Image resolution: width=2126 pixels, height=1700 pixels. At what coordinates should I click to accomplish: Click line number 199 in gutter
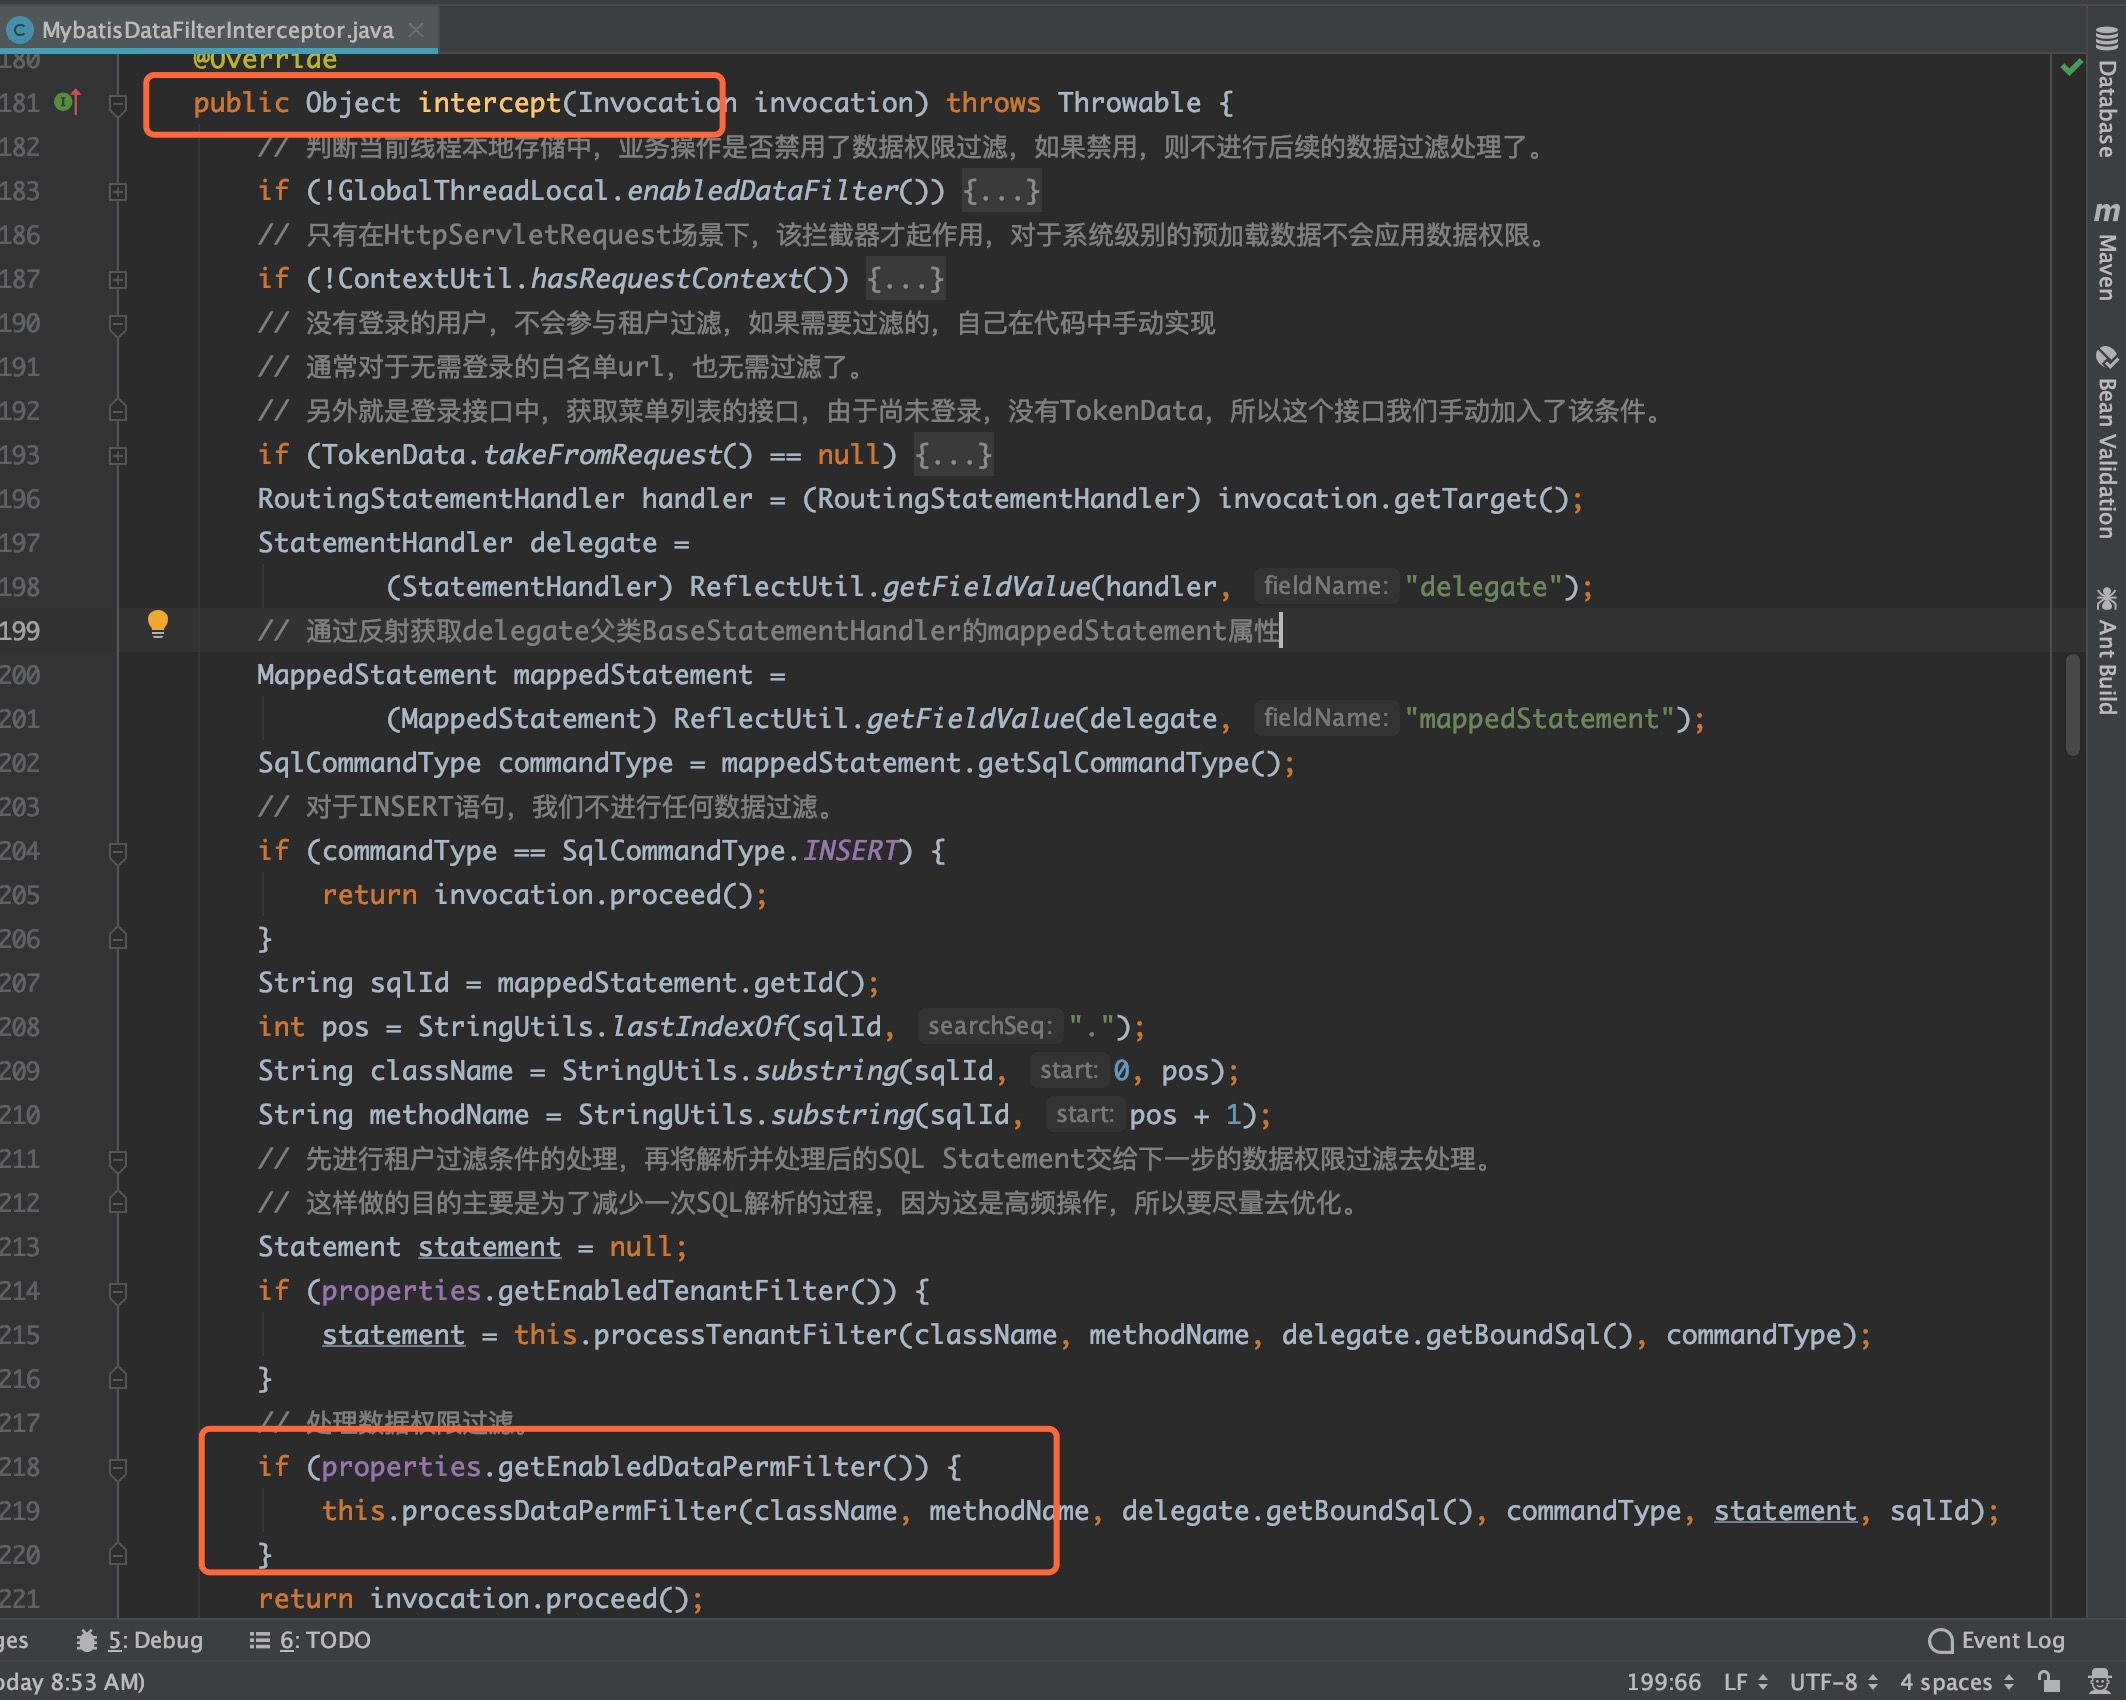[20, 631]
